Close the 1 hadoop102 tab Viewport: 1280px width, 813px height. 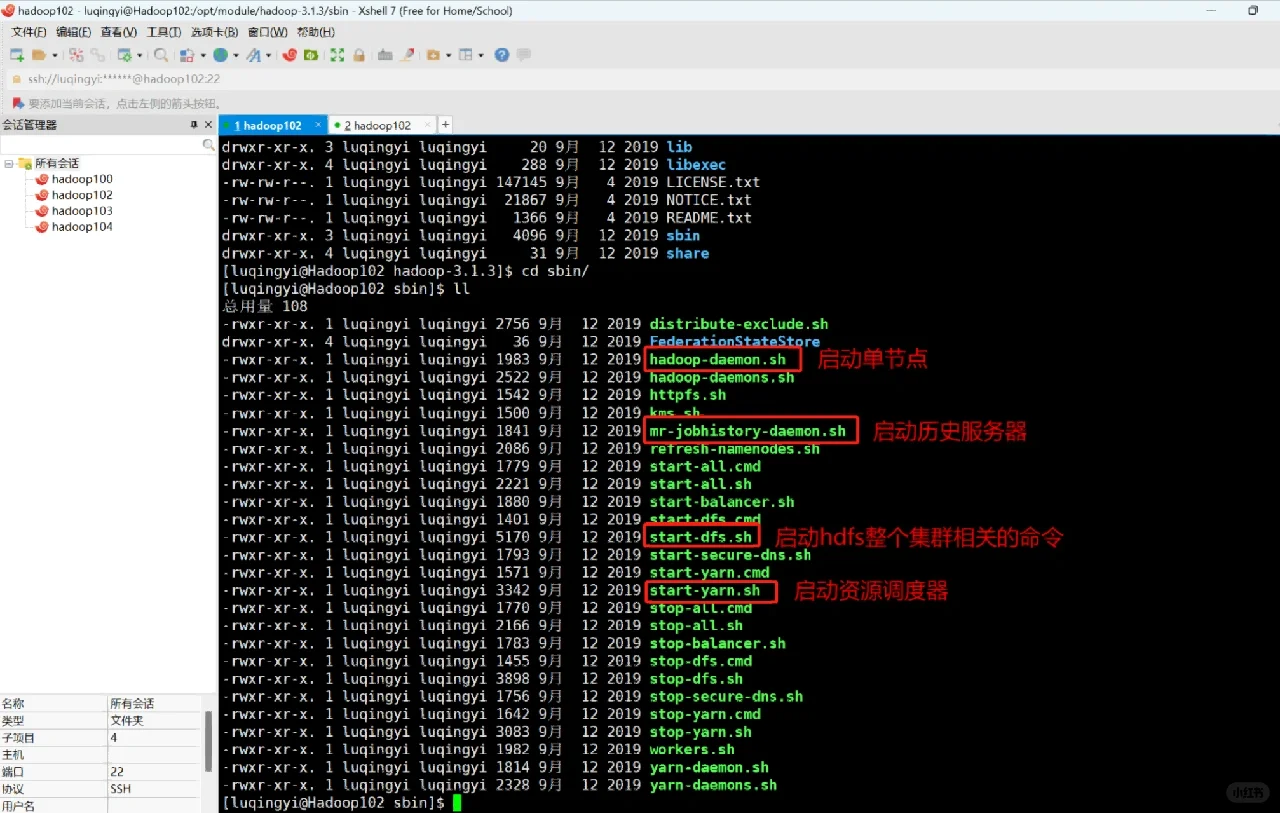318,125
